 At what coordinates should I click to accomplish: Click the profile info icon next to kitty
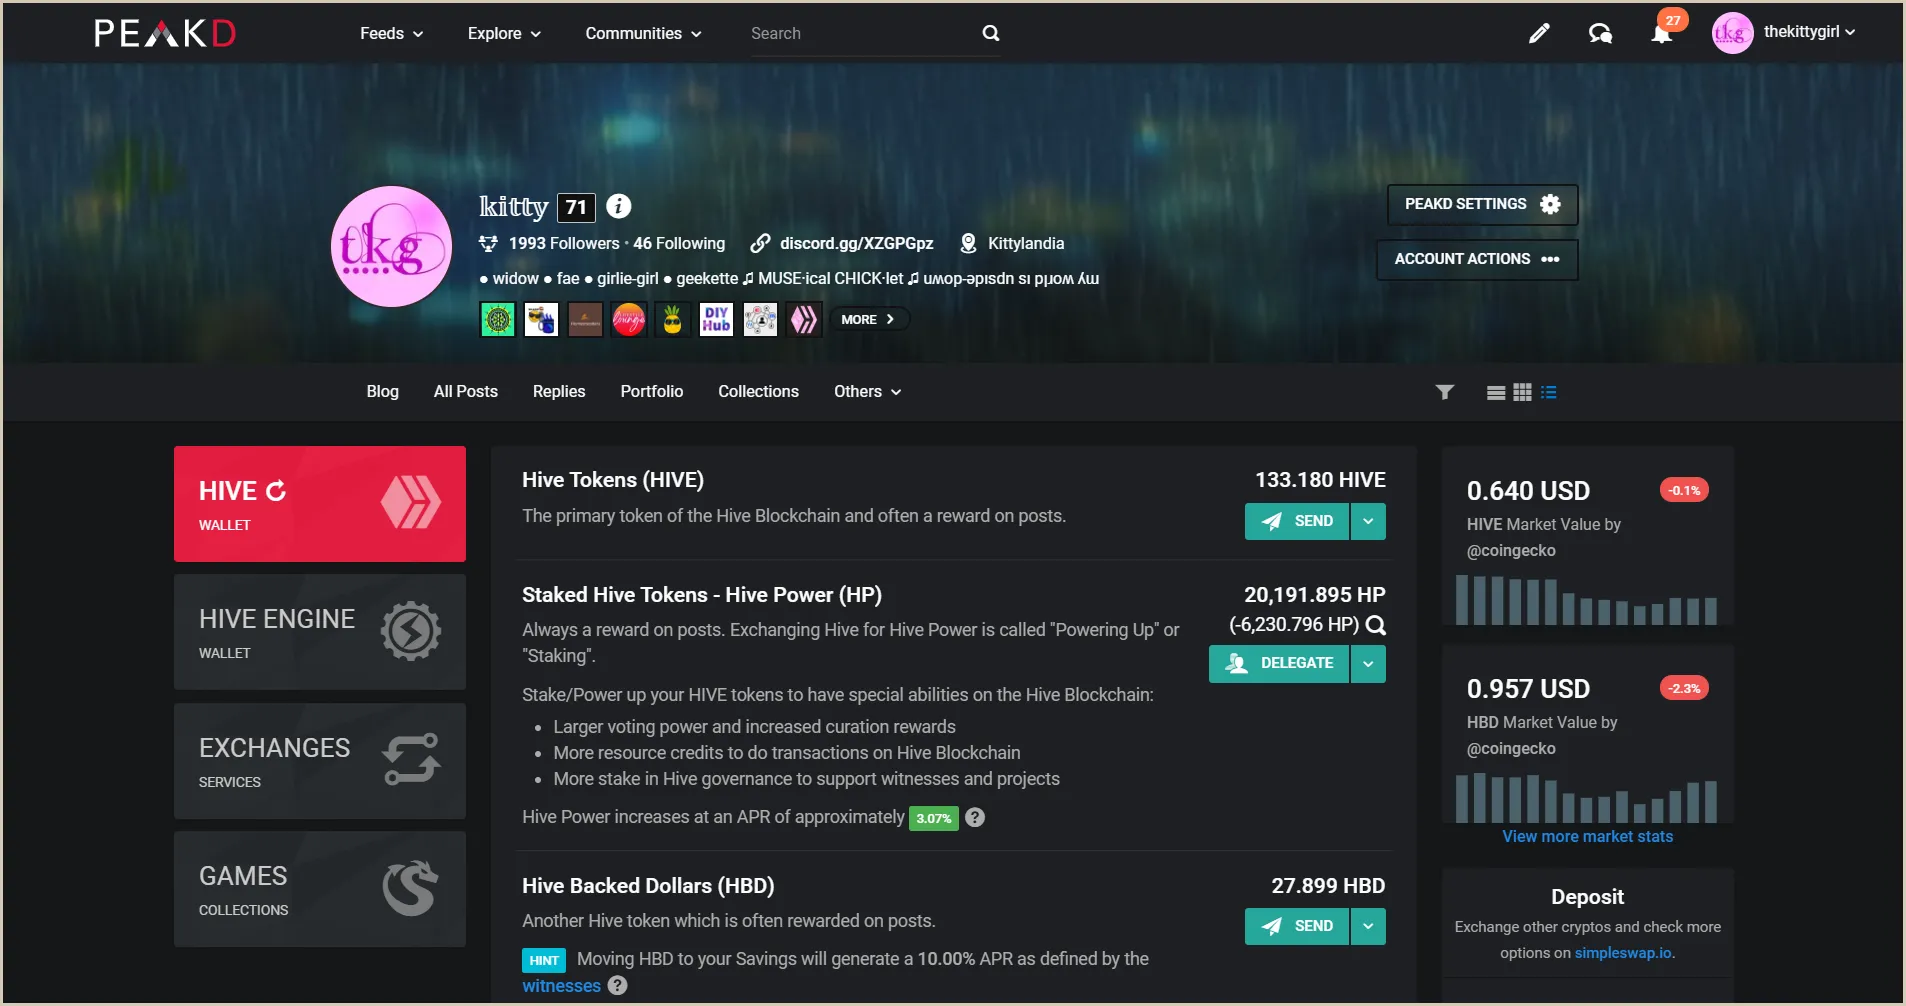click(619, 206)
